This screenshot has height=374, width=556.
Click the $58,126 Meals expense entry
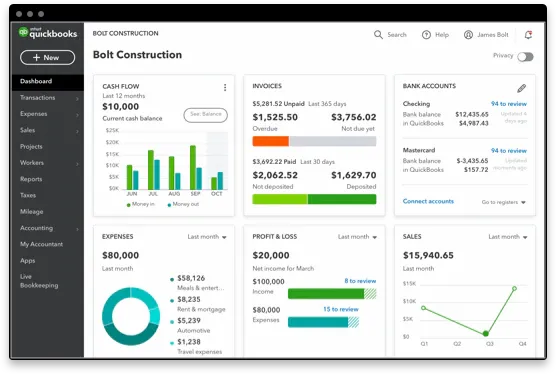click(x=198, y=283)
